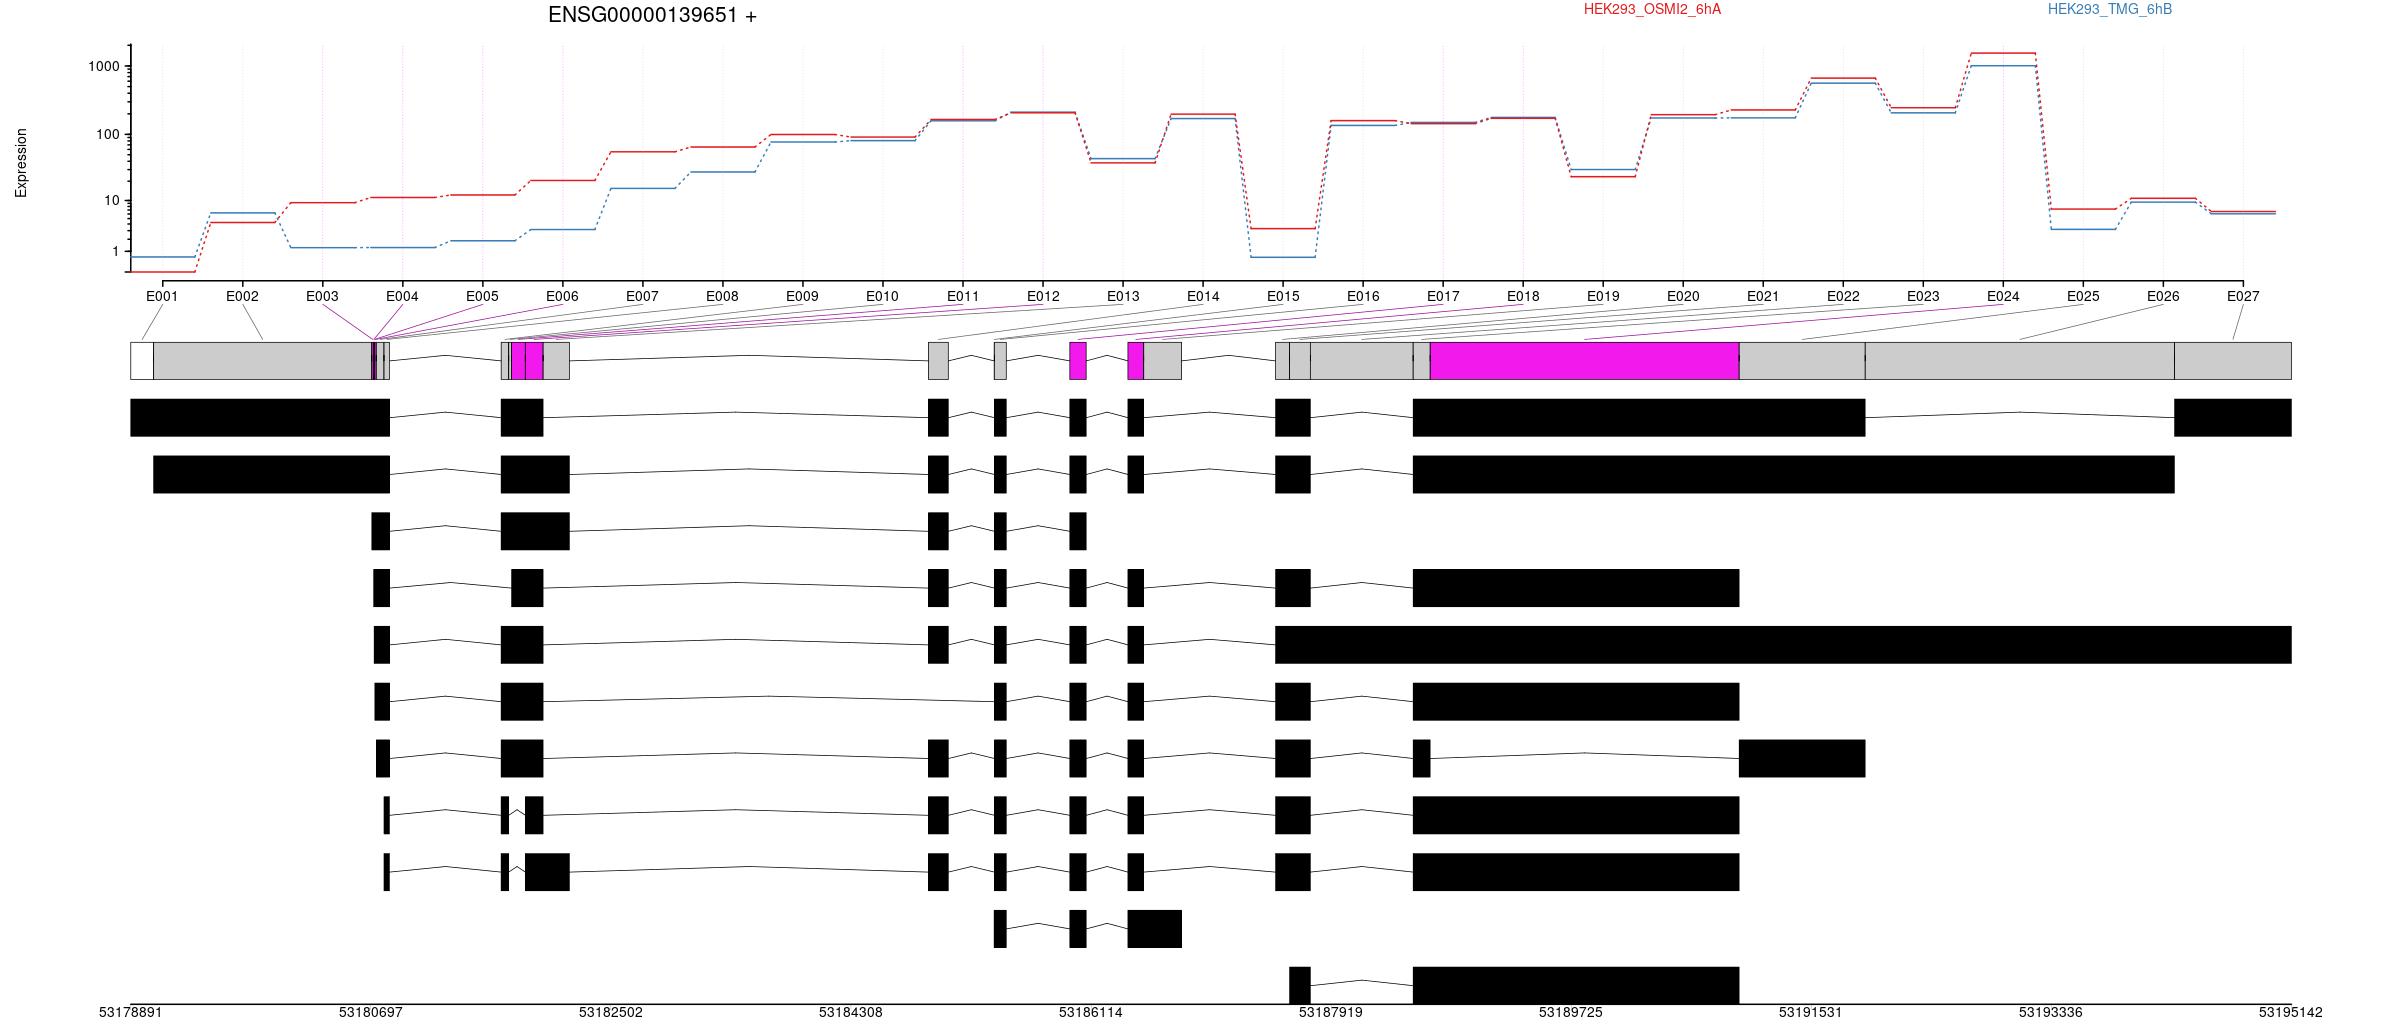Click the gene title ENSG00000139651 +
The height and width of the screenshot is (1030, 2400).
(x=652, y=15)
